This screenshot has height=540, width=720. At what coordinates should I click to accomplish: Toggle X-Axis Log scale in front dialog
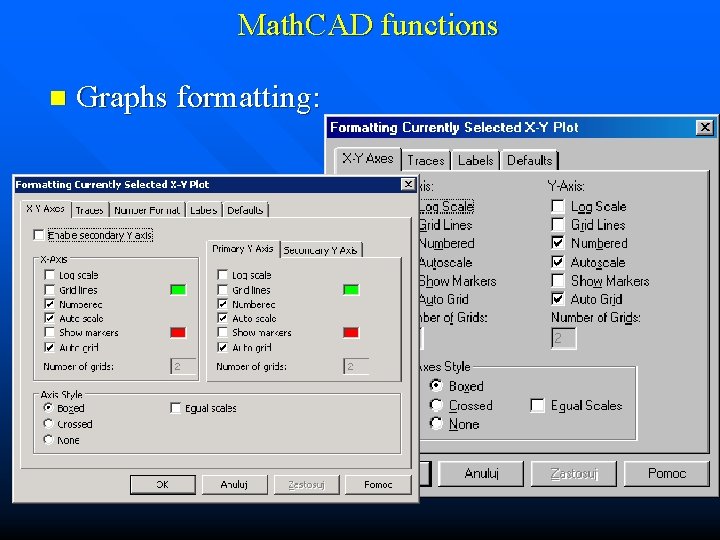50,275
